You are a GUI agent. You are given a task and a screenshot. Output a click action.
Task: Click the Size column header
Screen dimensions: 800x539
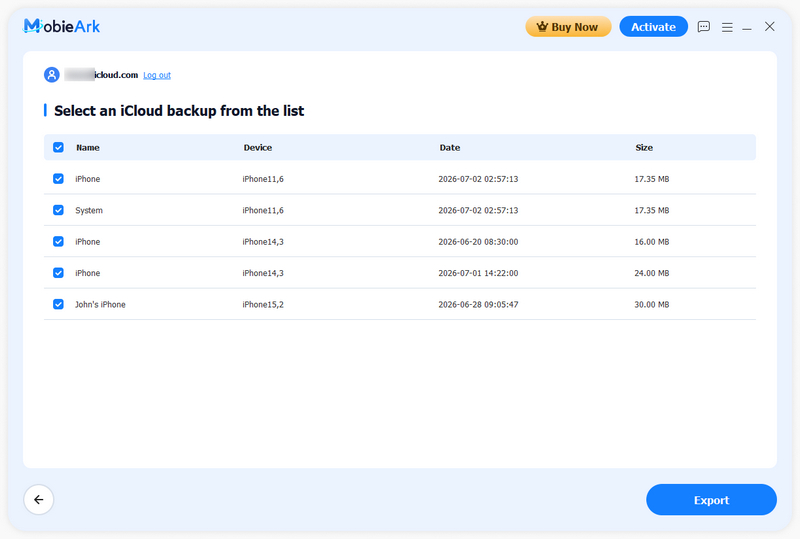pyautogui.click(x=644, y=148)
